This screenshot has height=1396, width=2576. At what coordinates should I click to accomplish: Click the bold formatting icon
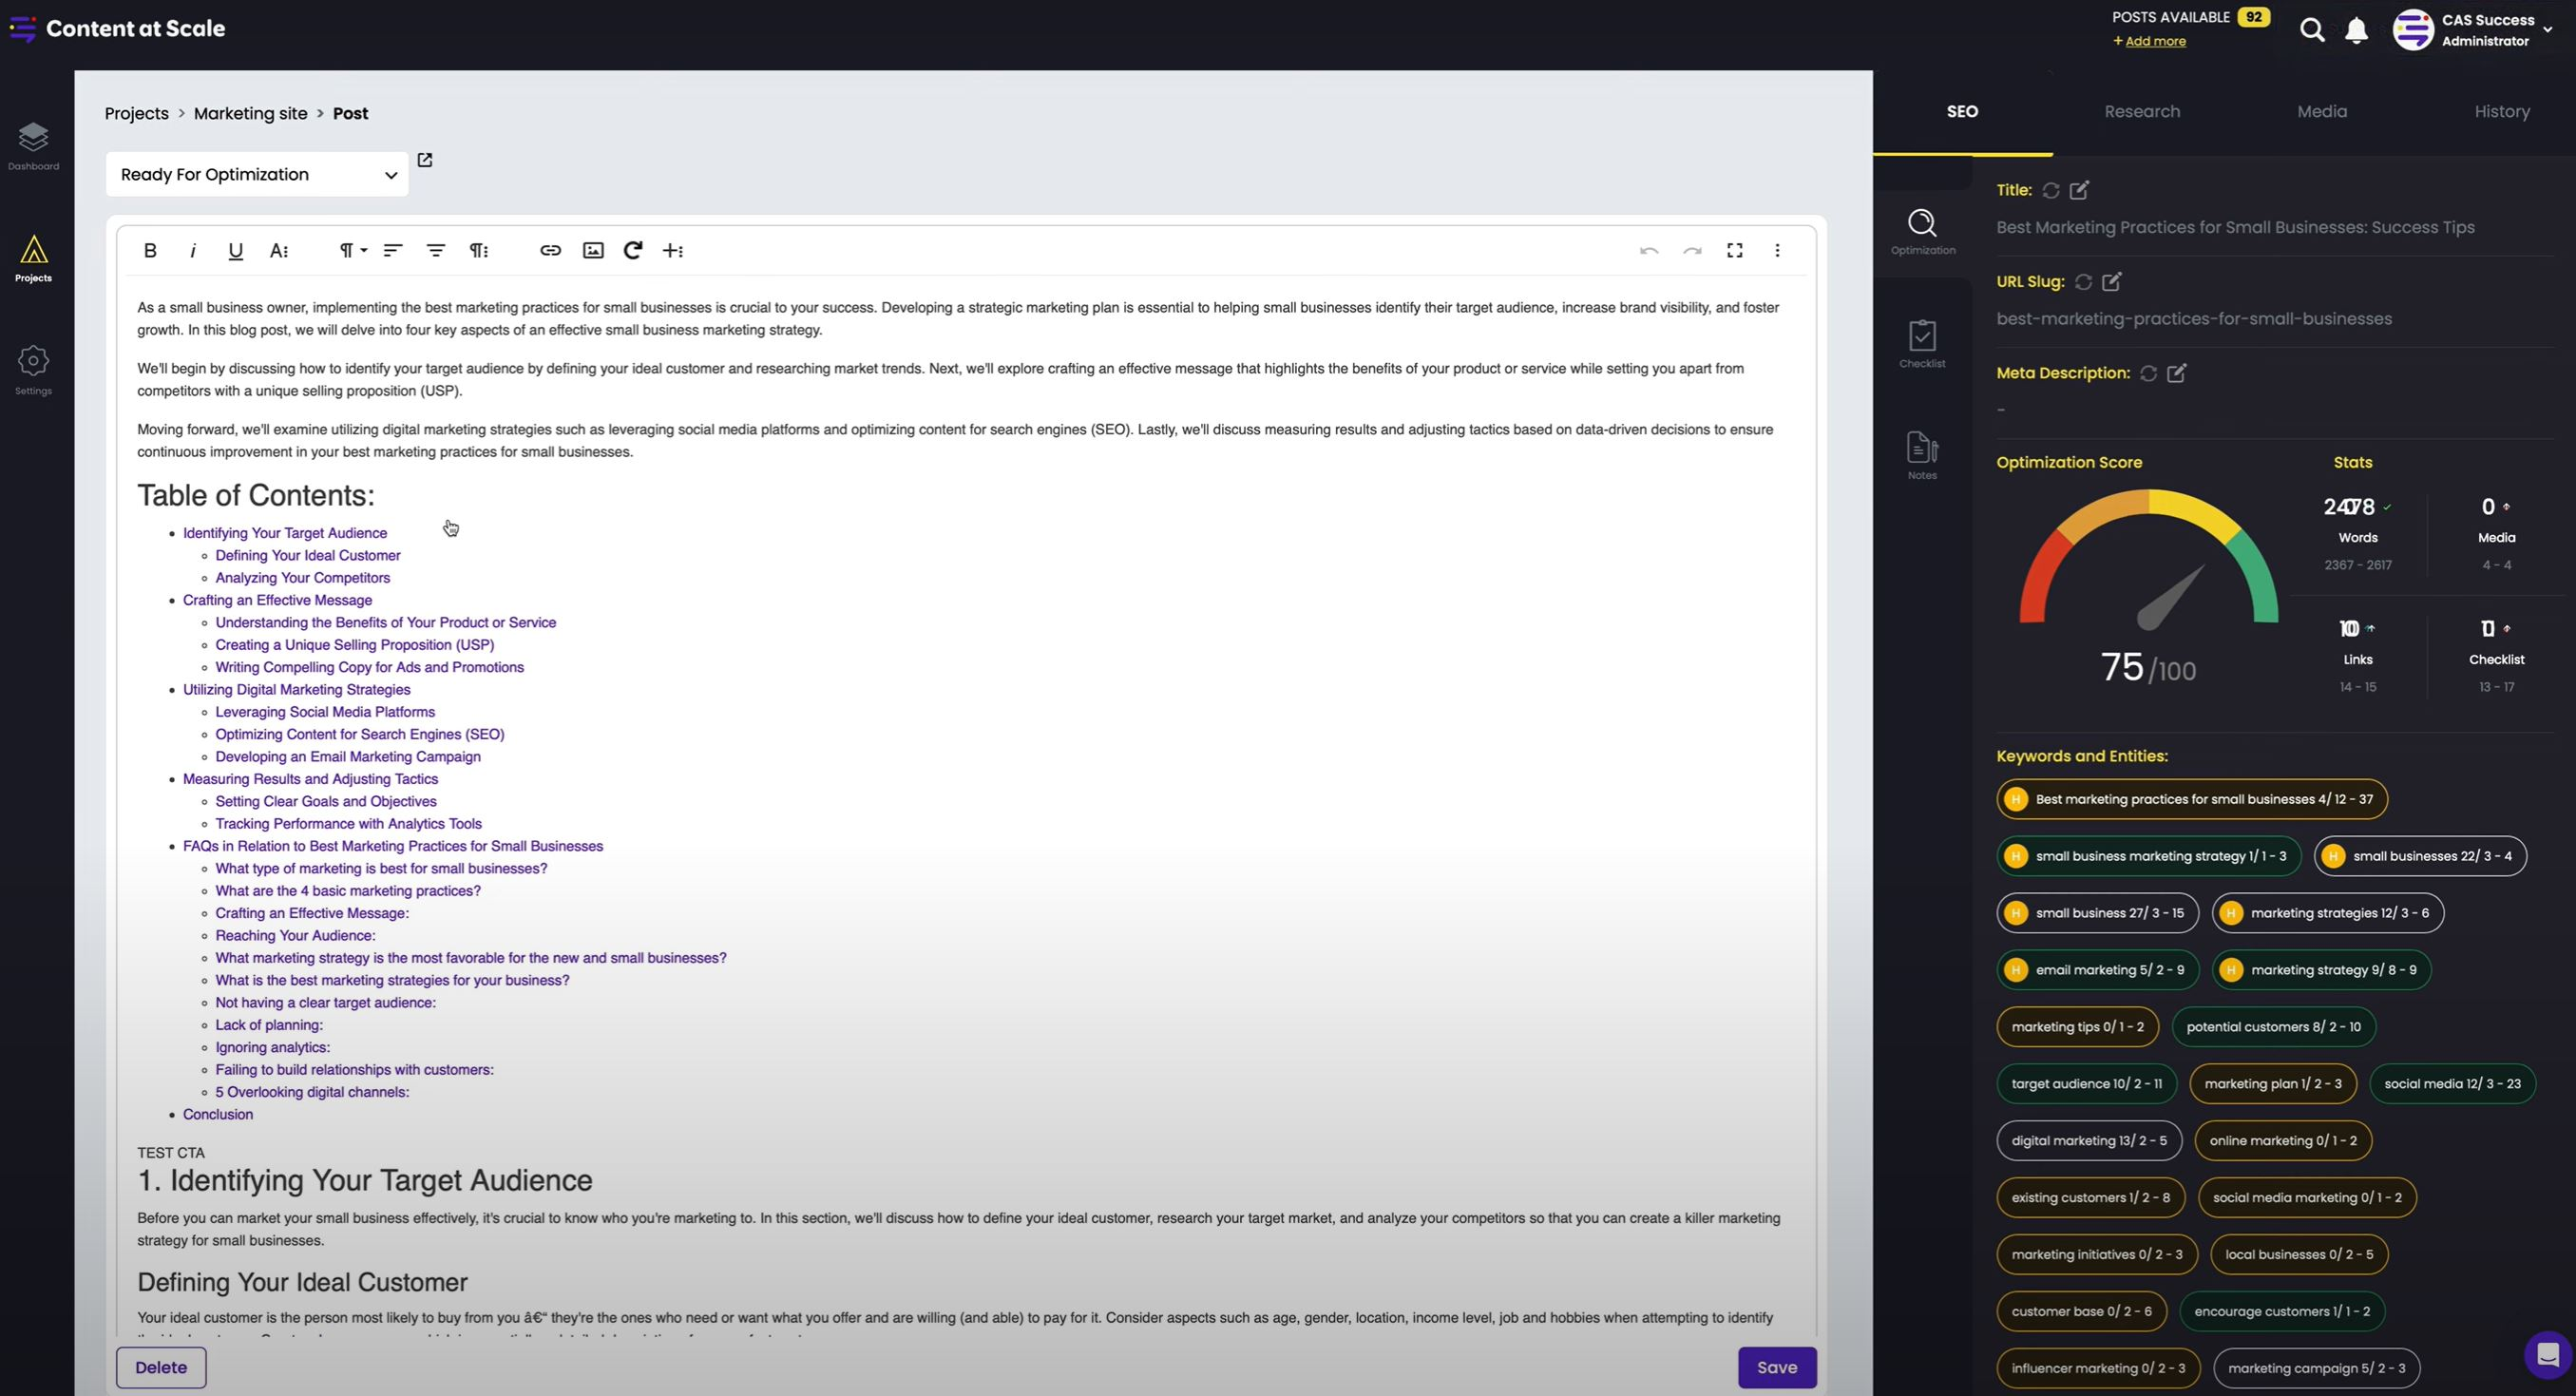click(149, 249)
